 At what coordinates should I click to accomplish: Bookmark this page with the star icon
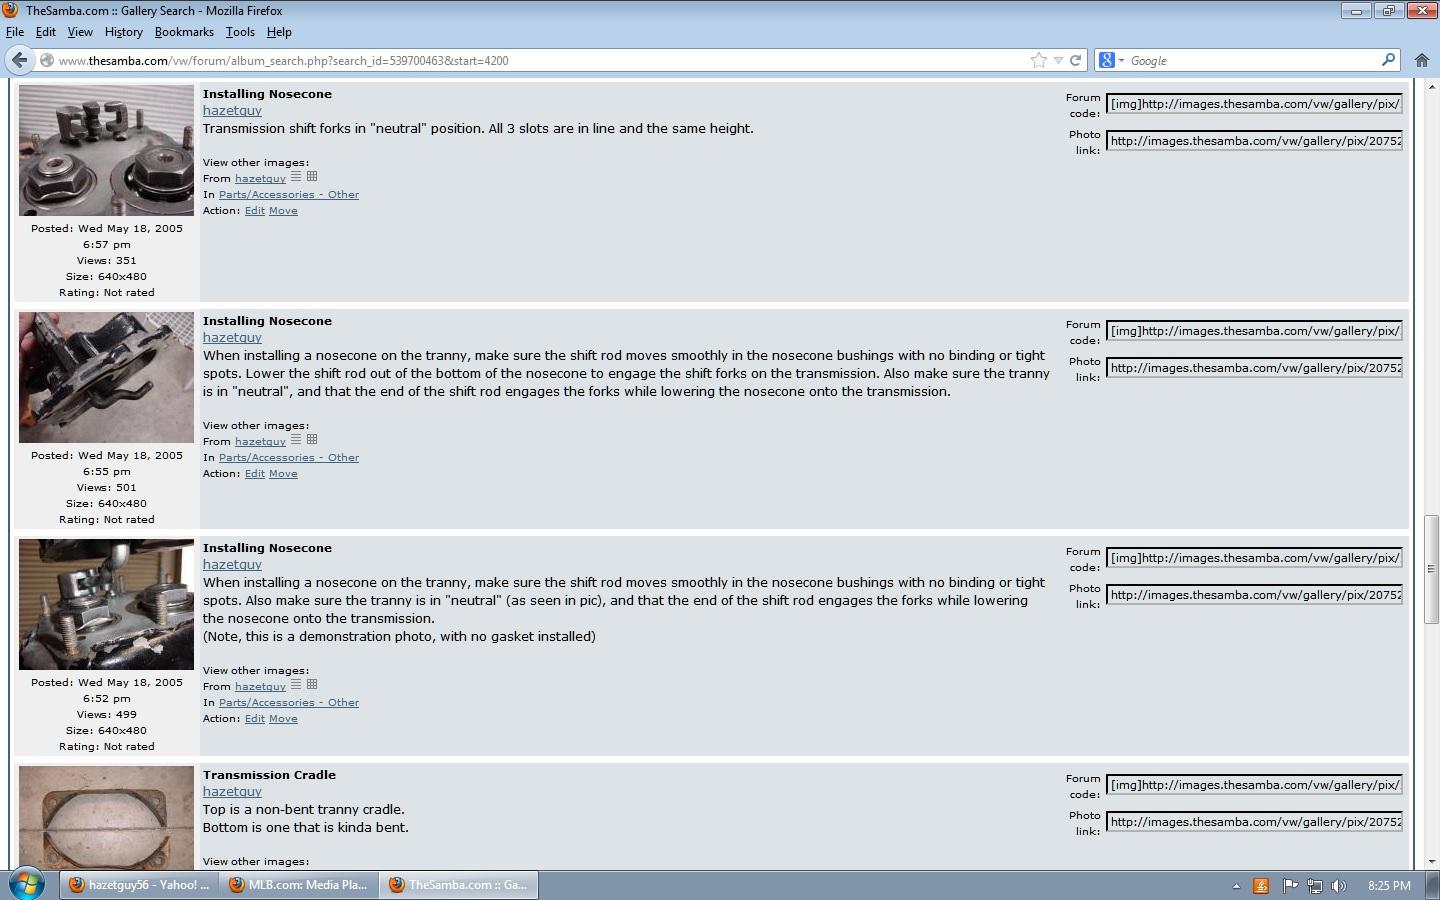1039,60
